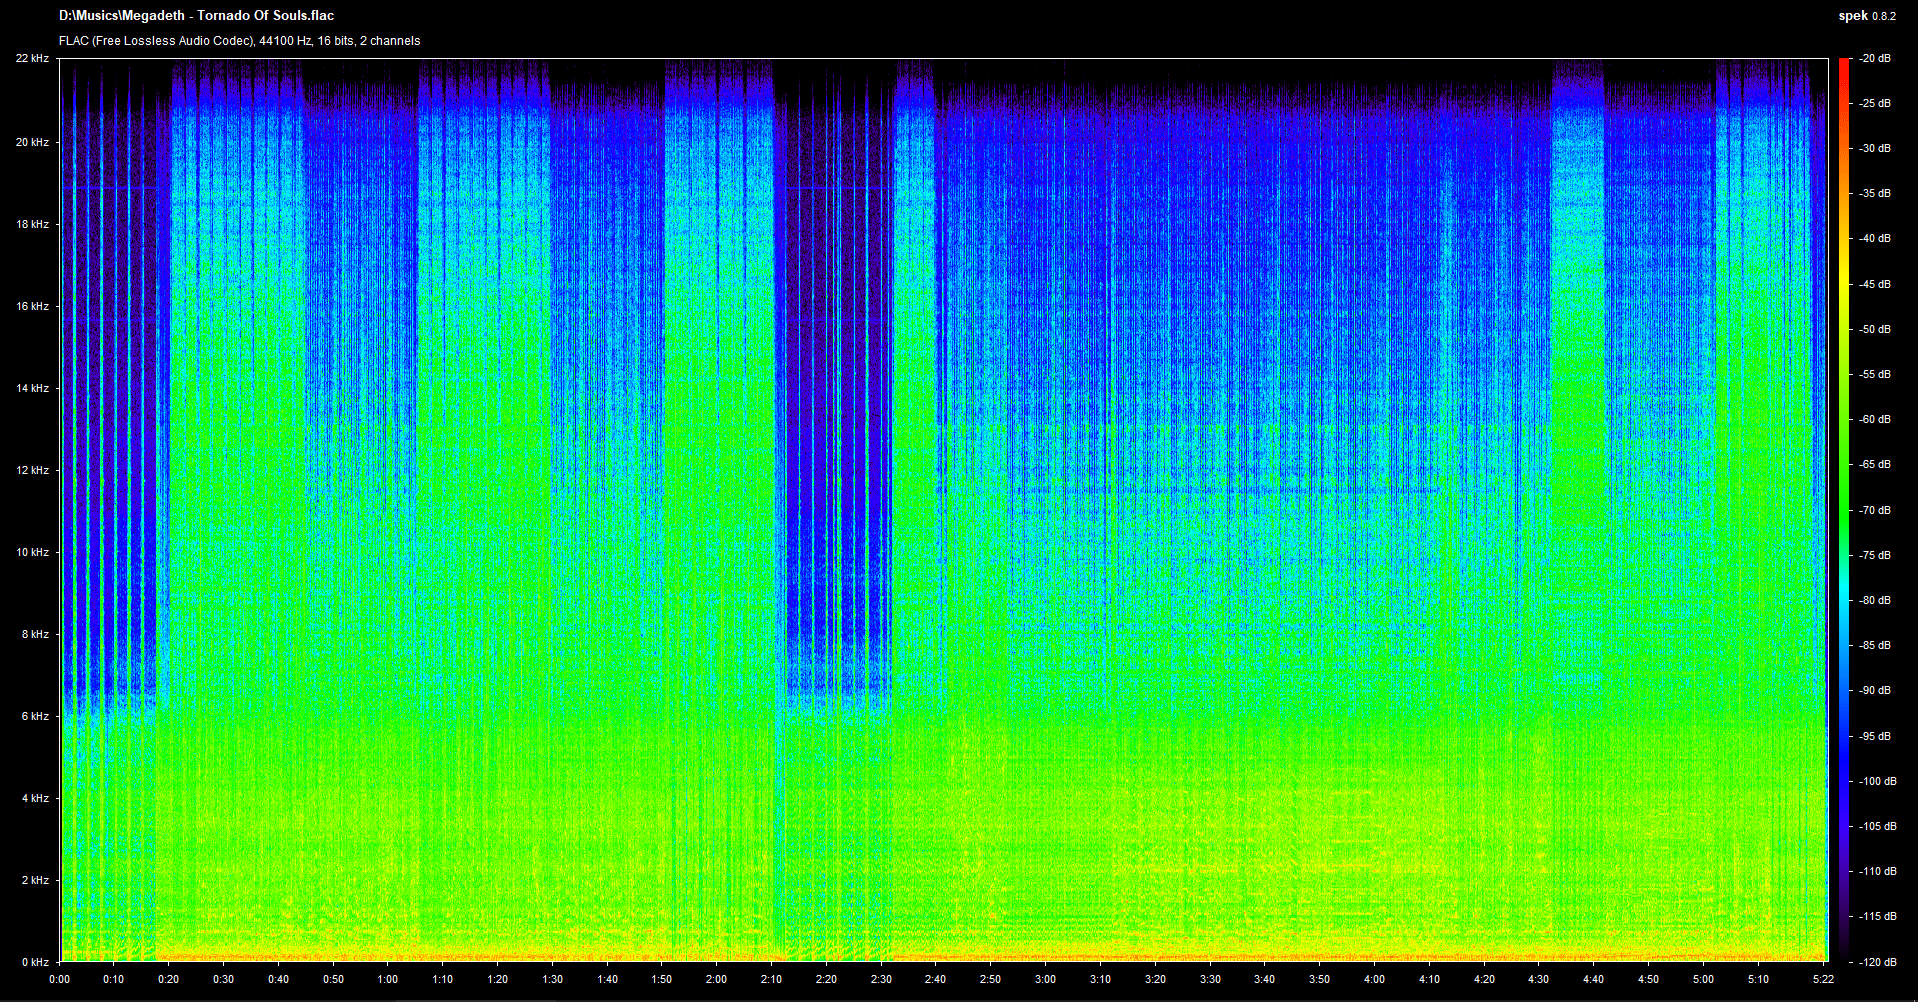Click the 18 kHz frequency axis label
1918x1002 pixels.
pyautogui.click(x=32, y=225)
